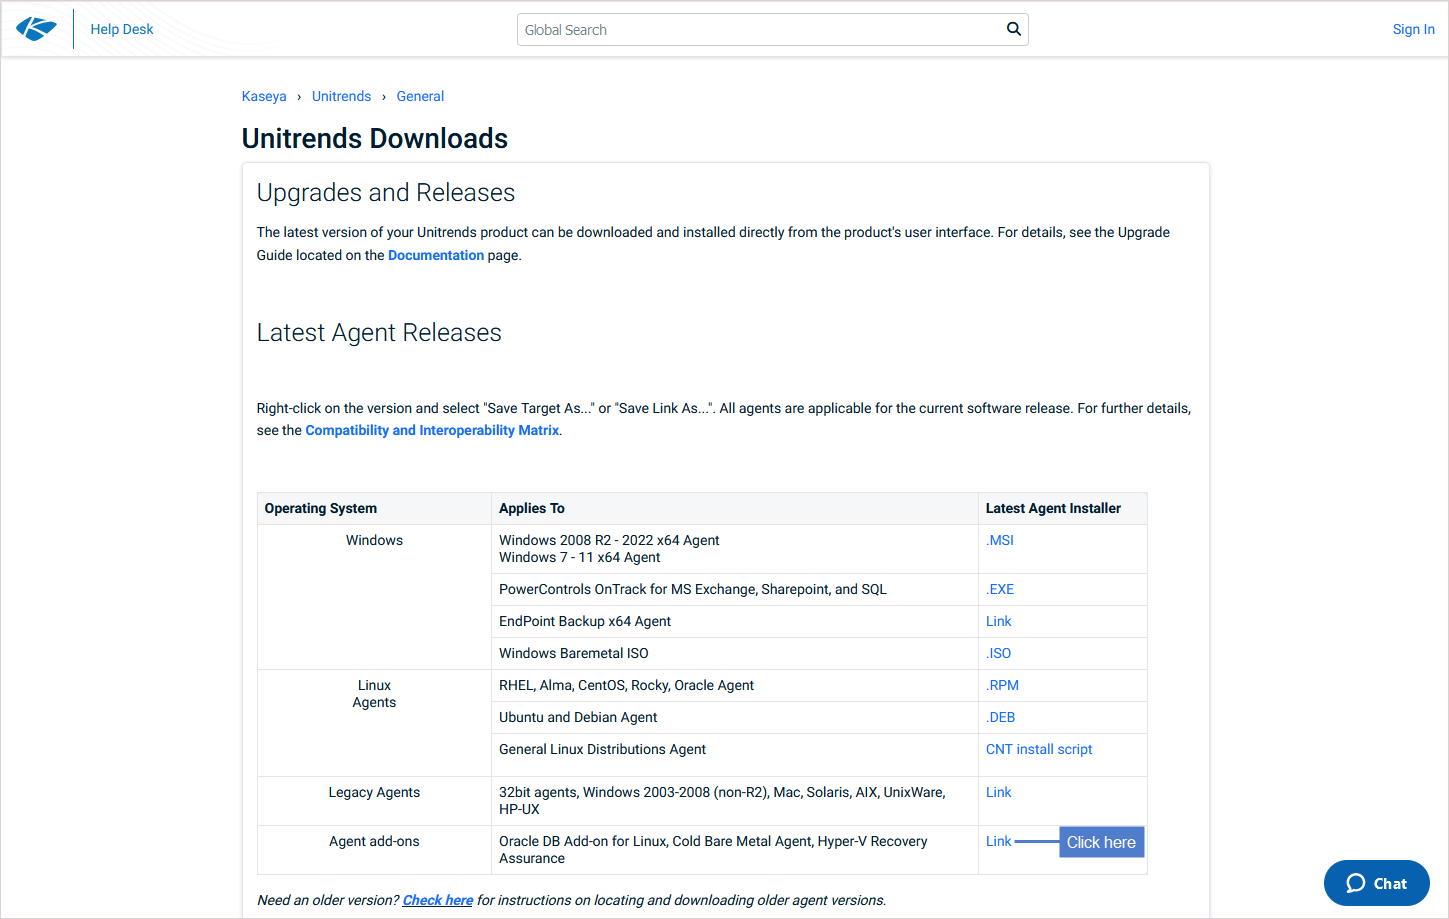Viewport: 1449px width, 919px height.
Task: Click the Upgrades and Releases heading
Action: [x=386, y=192]
